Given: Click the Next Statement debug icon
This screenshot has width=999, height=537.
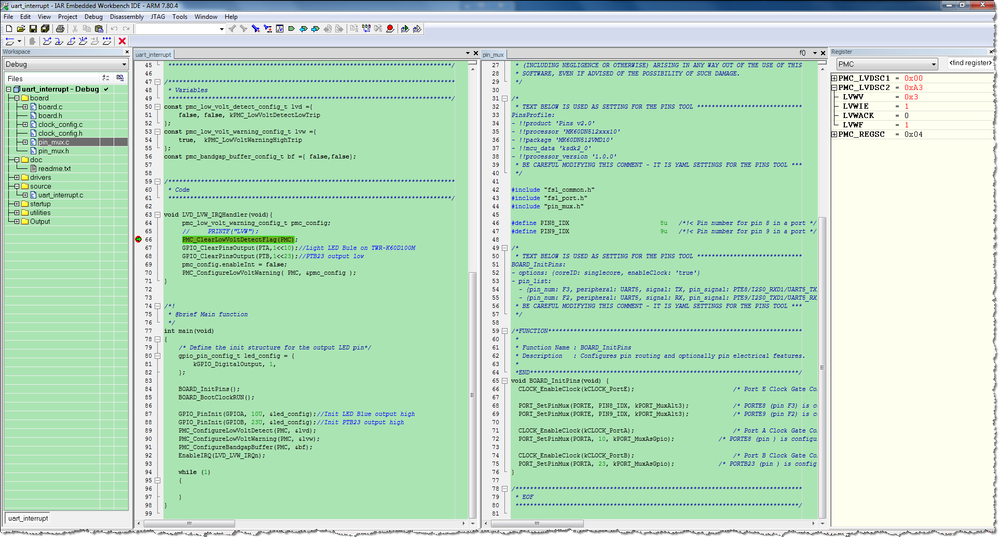Looking at the screenshot, I should (x=83, y=41).
